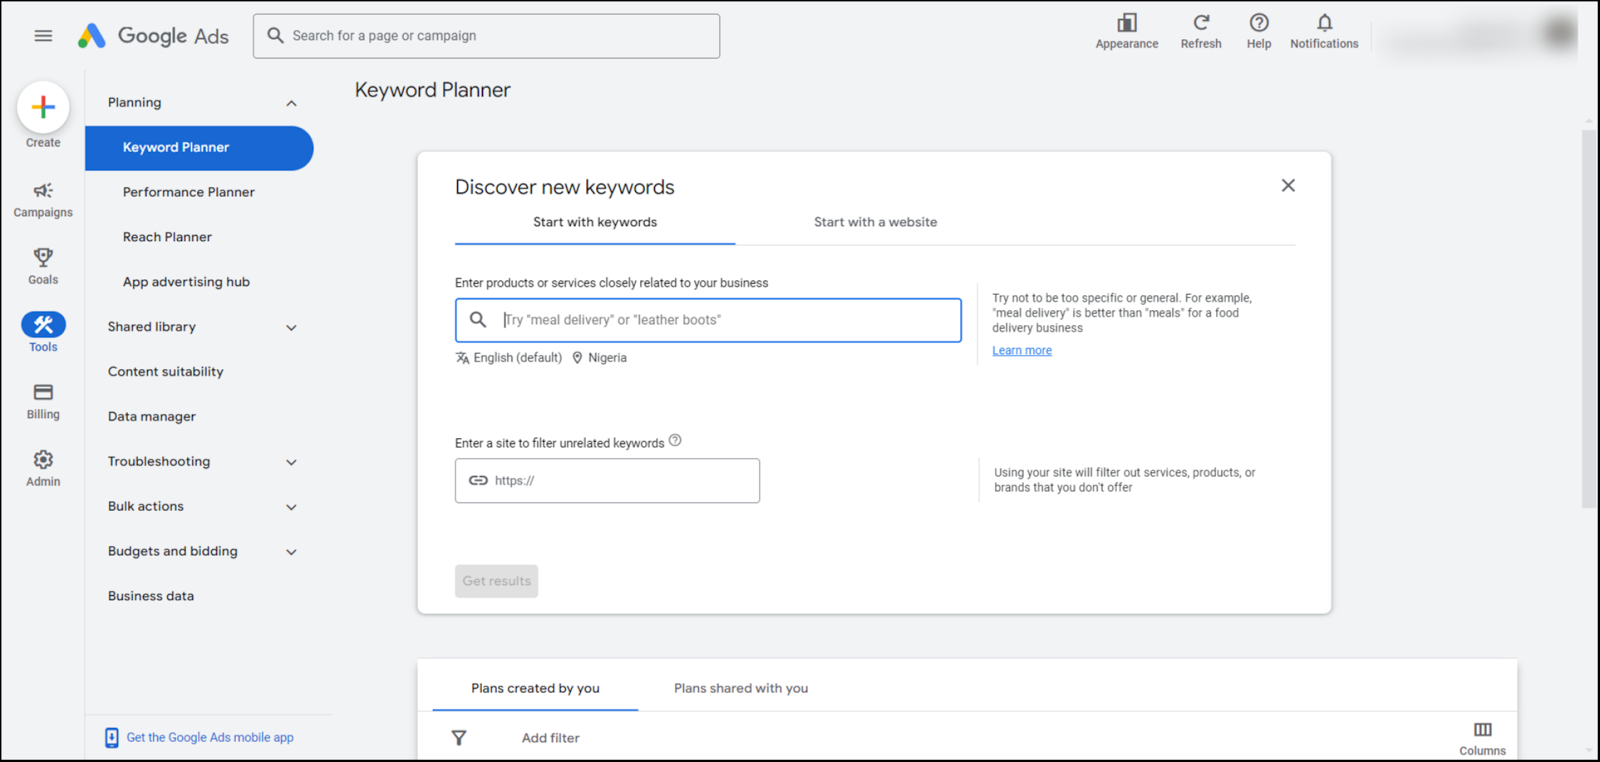Open Performance Planner
This screenshot has width=1600, height=762.
[189, 192]
